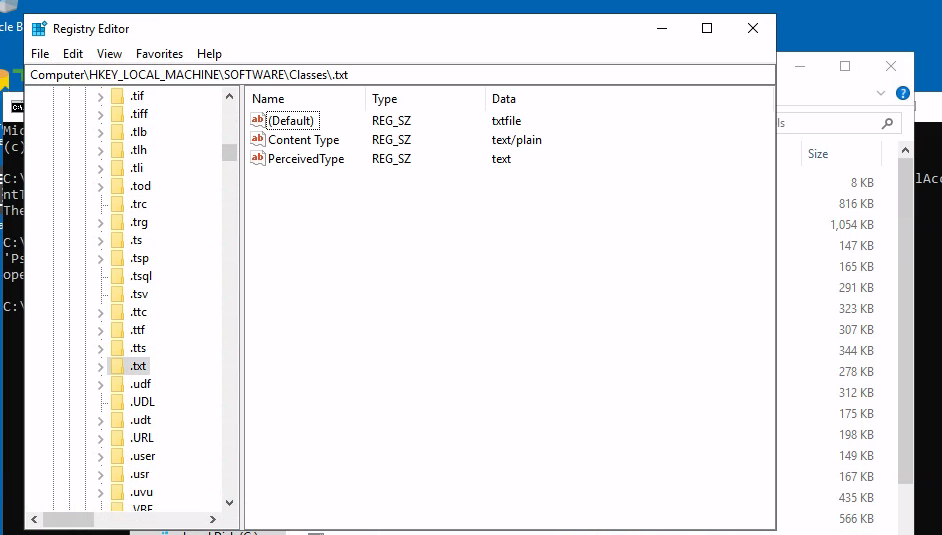Click the tree horizontal scroll right arrow
The image size is (942, 535).
pyautogui.click(x=212, y=519)
